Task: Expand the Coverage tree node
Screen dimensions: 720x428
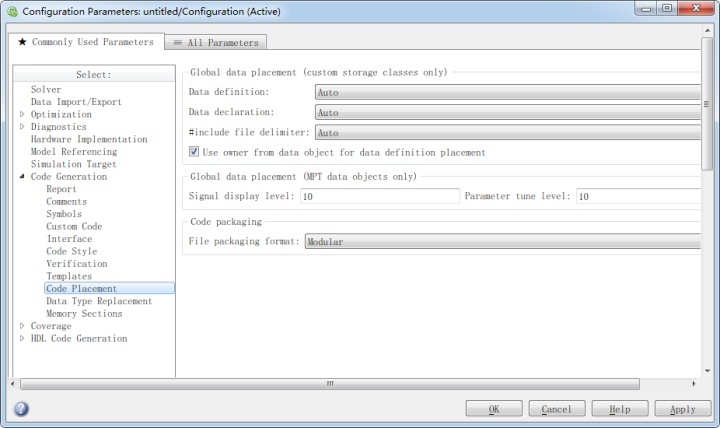Action: pos(22,326)
